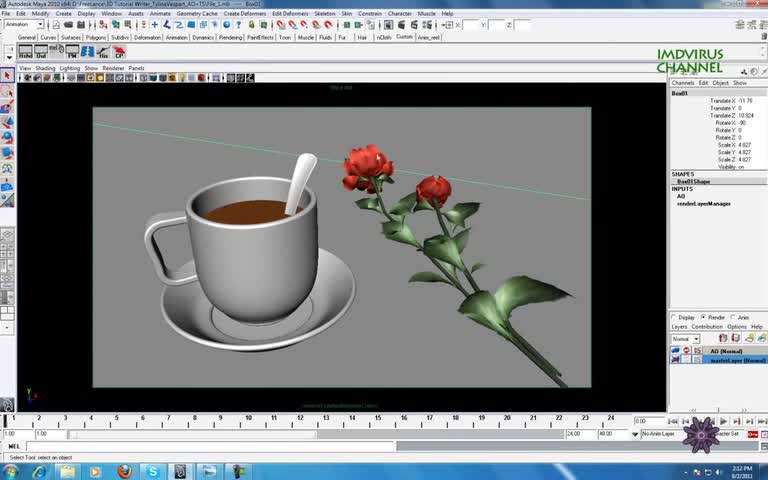This screenshot has height=480, width=768.
Task: Click the PM shelf button
Action: point(72,50)
